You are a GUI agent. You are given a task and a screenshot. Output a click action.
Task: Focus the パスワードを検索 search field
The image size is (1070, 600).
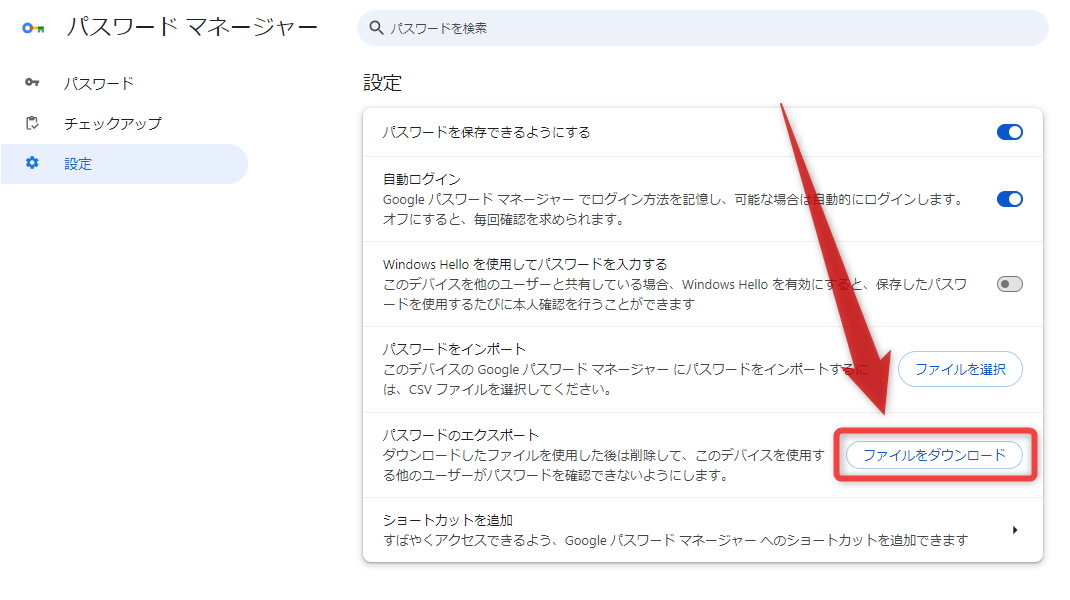tap(703, 28)
